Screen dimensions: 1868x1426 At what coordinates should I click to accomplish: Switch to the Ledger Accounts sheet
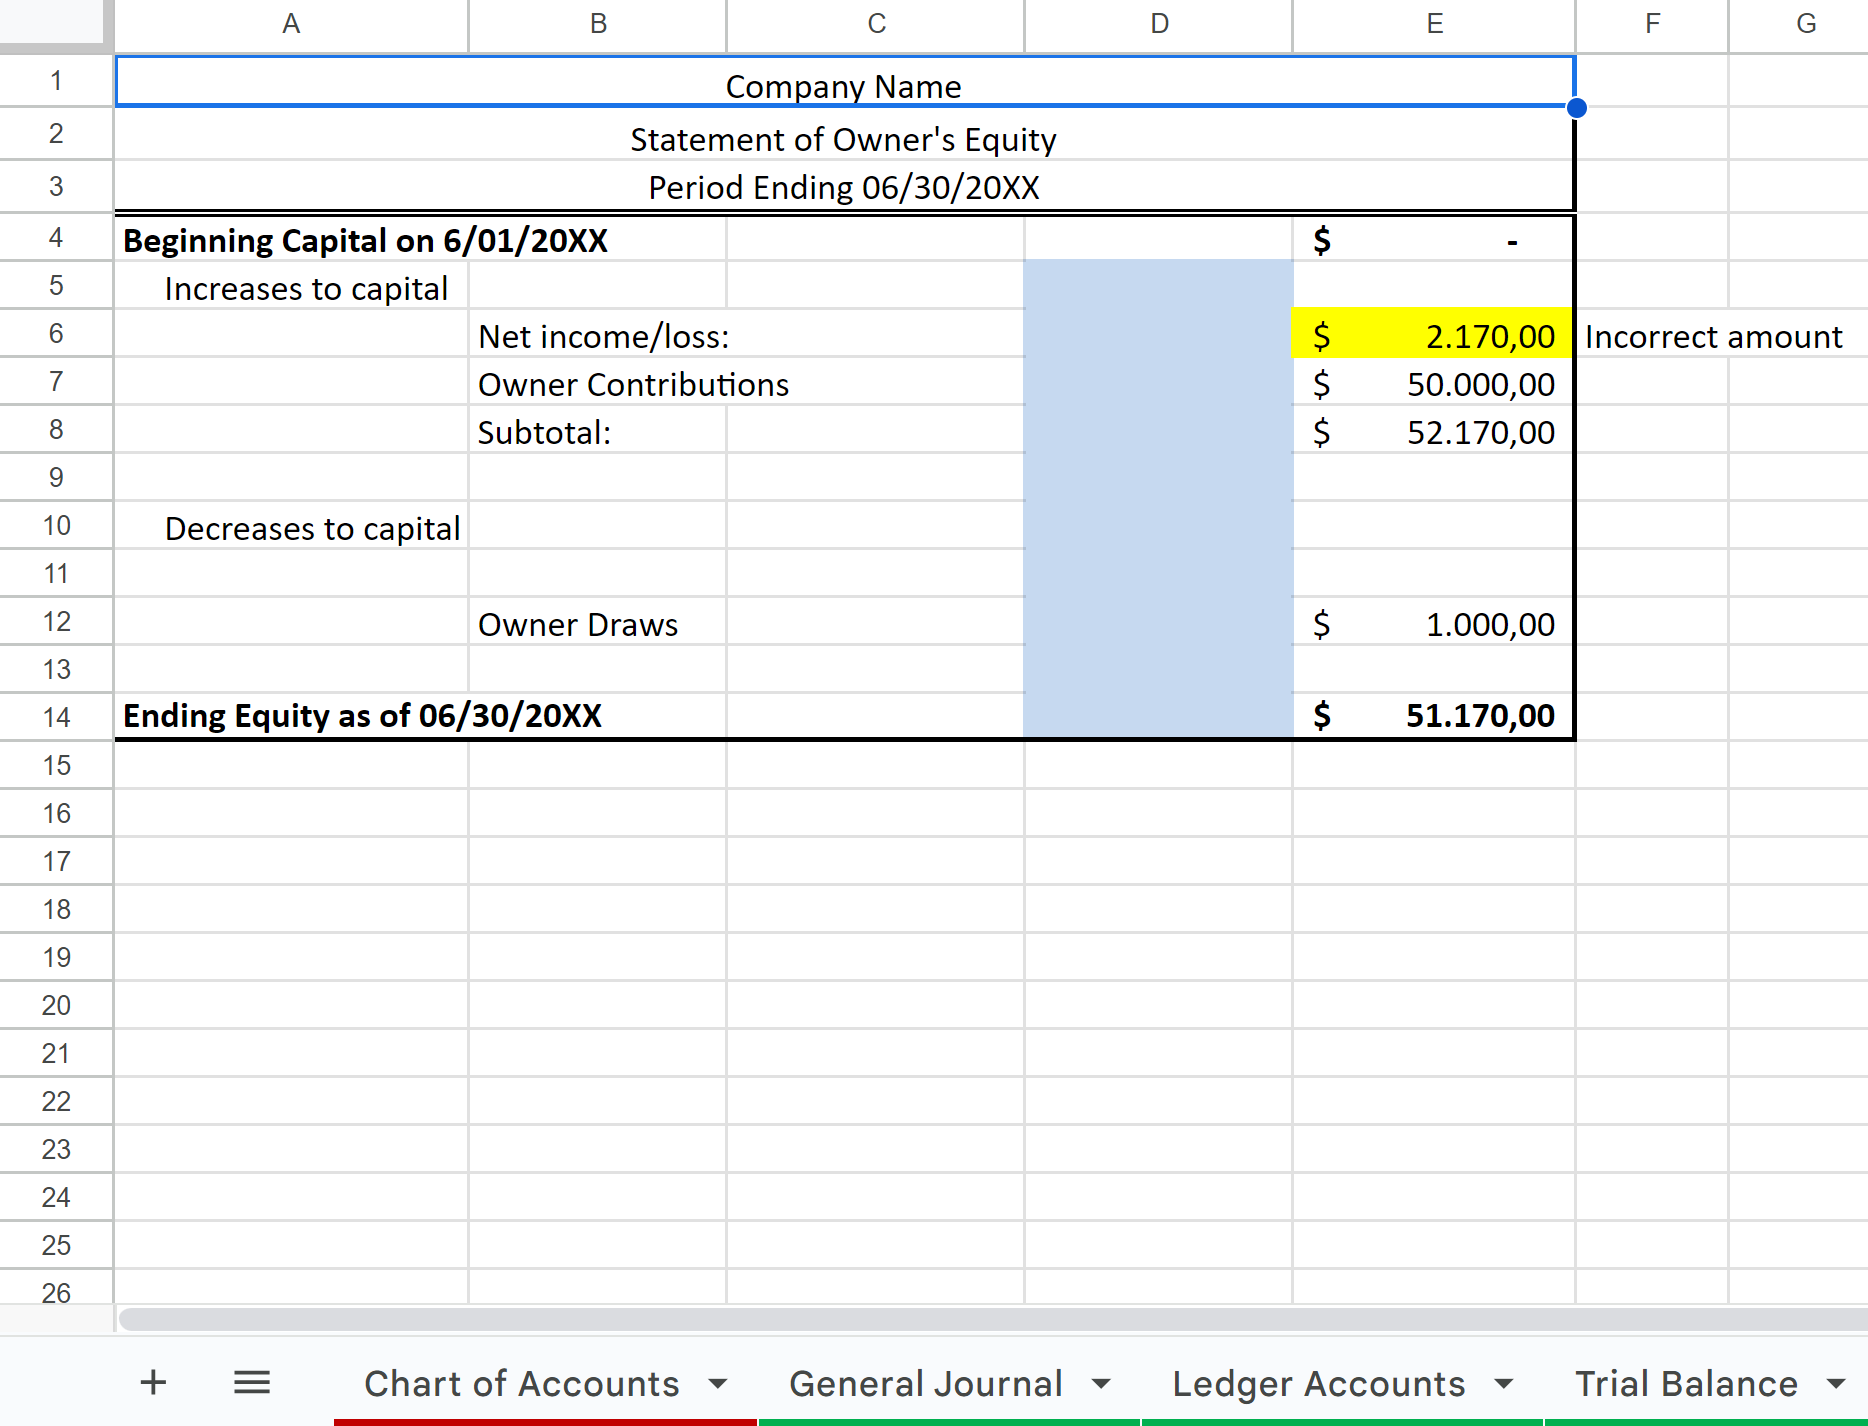tap(1318, 1383)
